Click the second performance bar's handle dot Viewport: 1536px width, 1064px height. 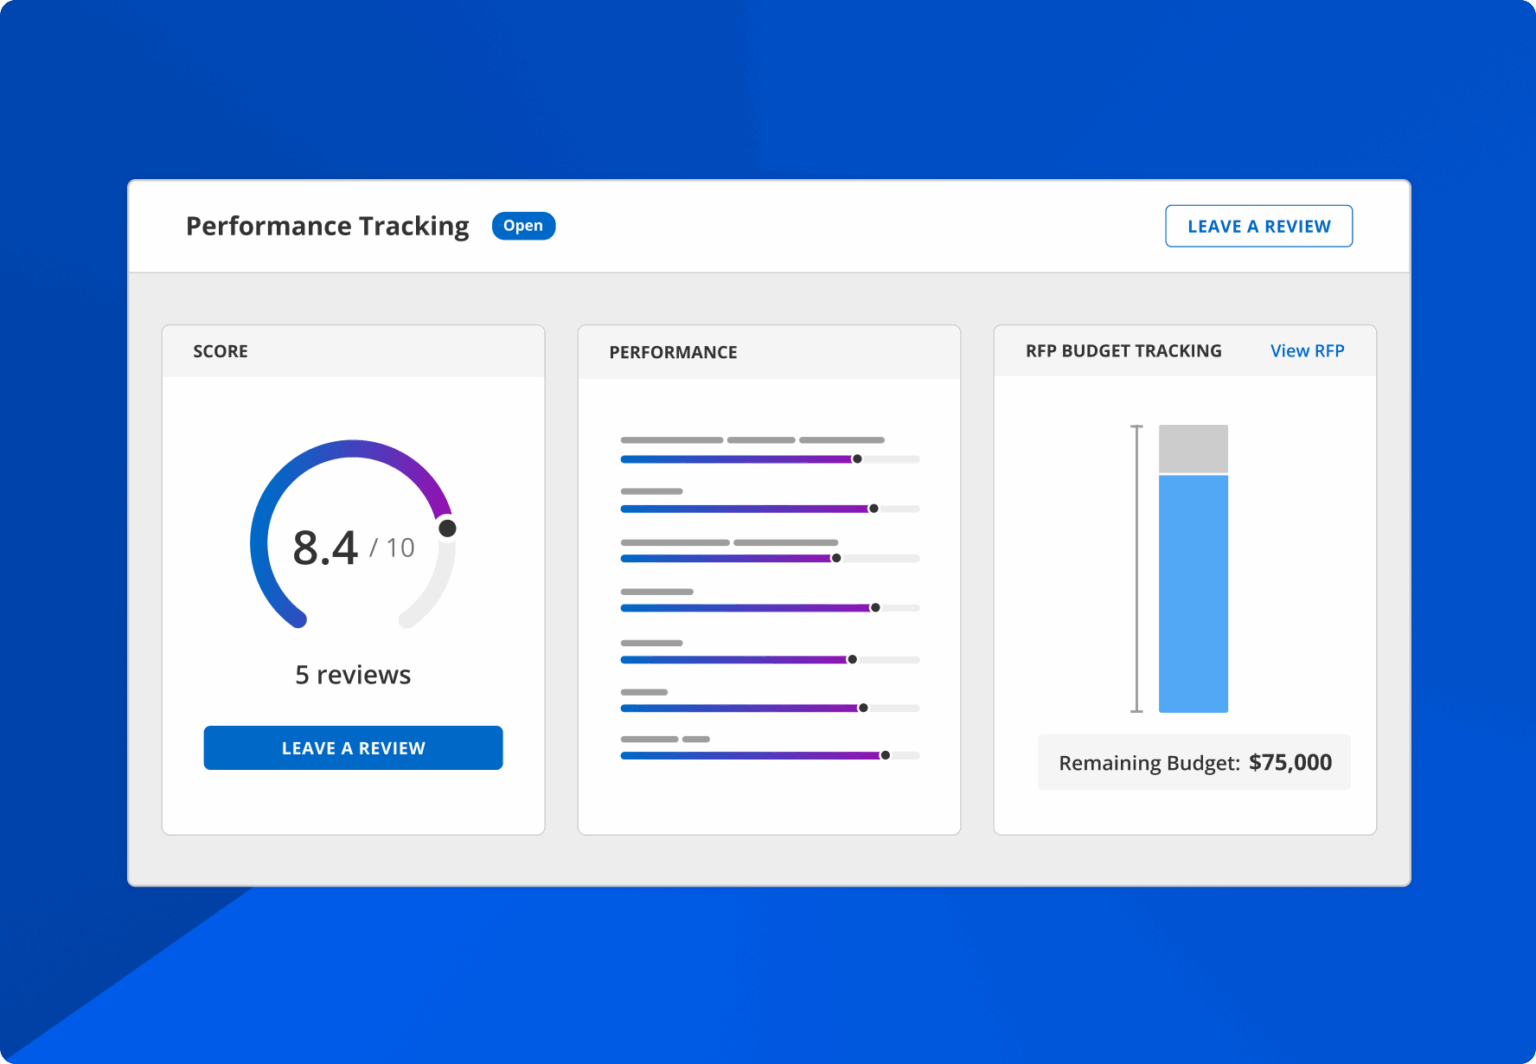pos(874,509)
